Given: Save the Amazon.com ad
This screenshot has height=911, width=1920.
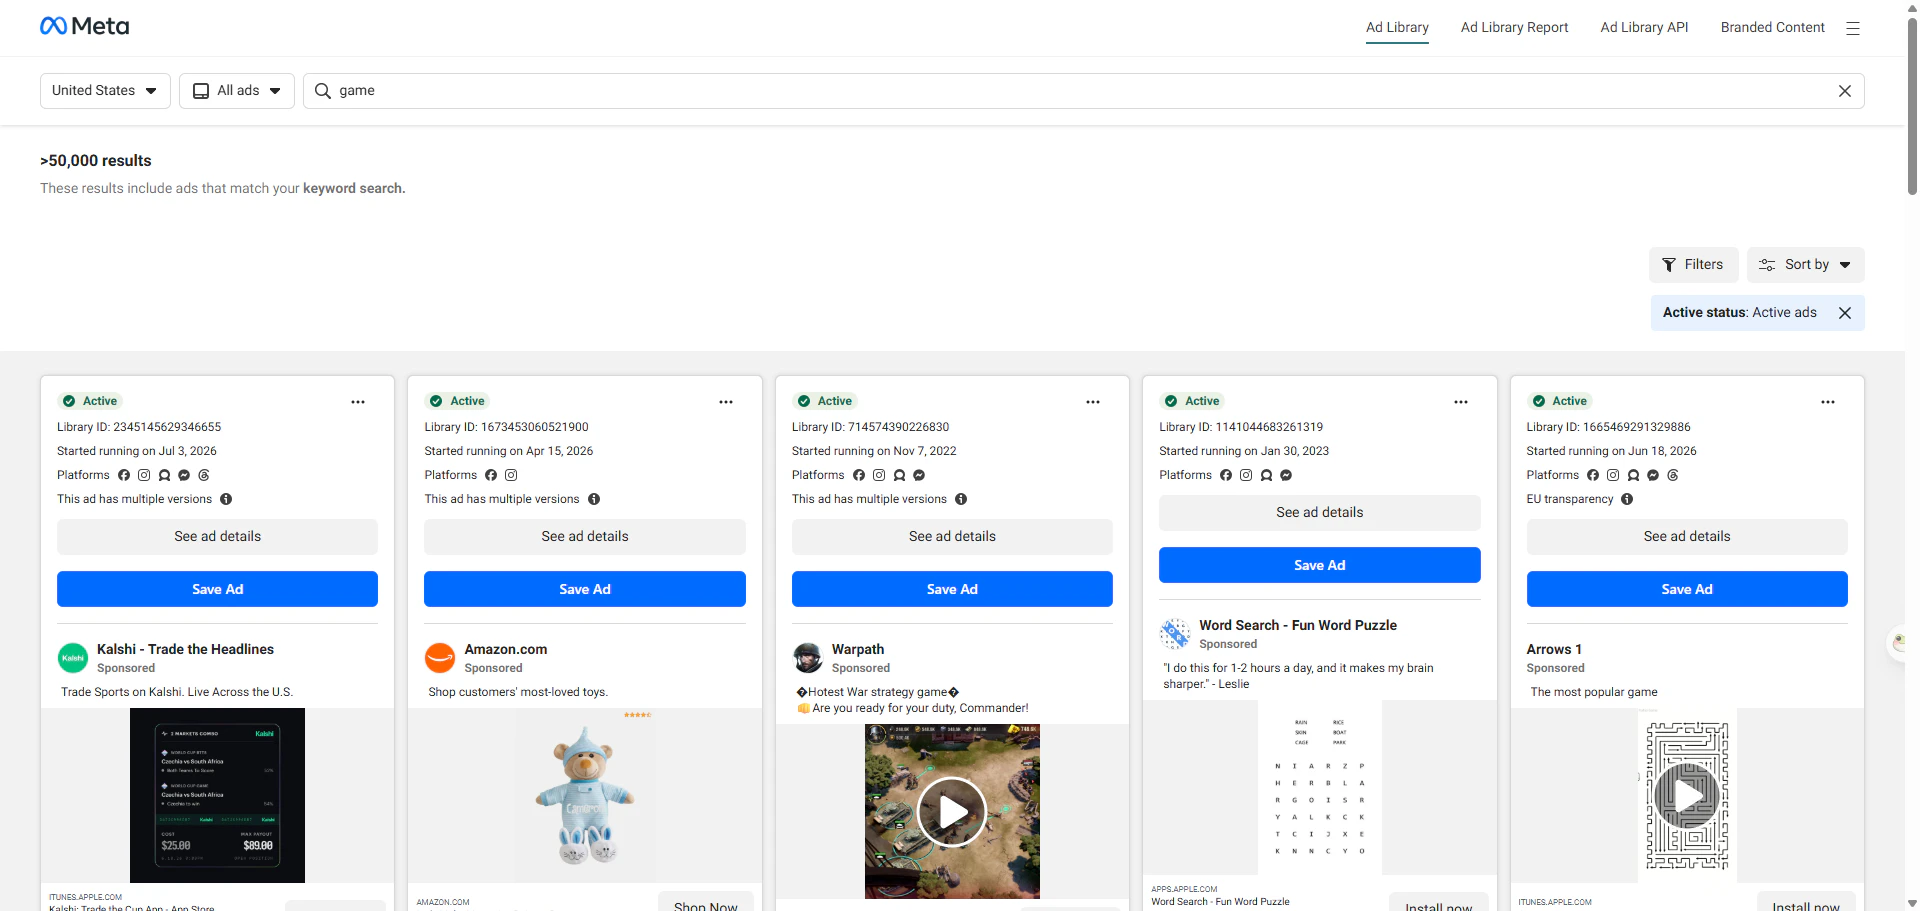Looking at the screenshot, I should [x=585, y=589].
